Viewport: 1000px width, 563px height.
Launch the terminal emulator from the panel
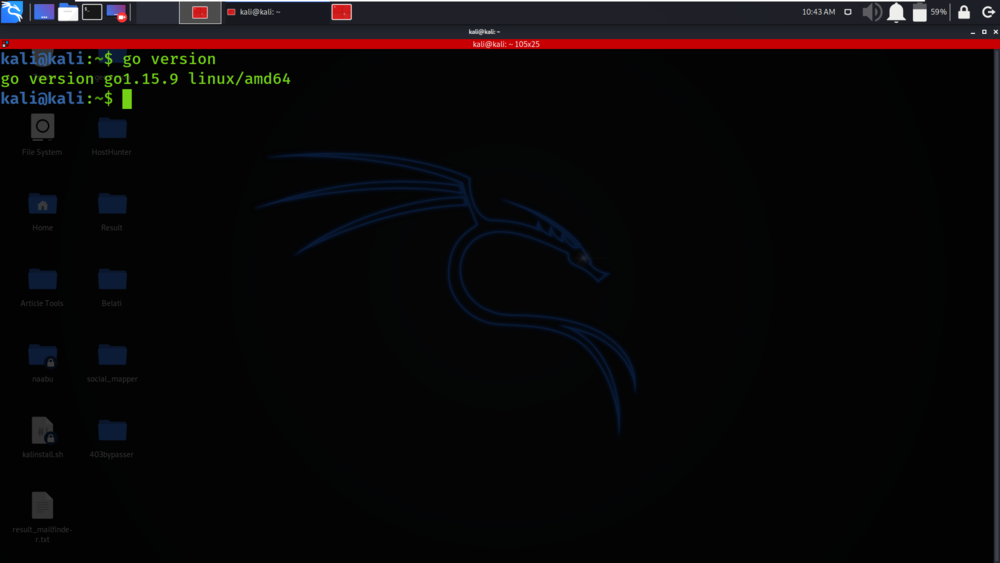click(x=92, y=12)
